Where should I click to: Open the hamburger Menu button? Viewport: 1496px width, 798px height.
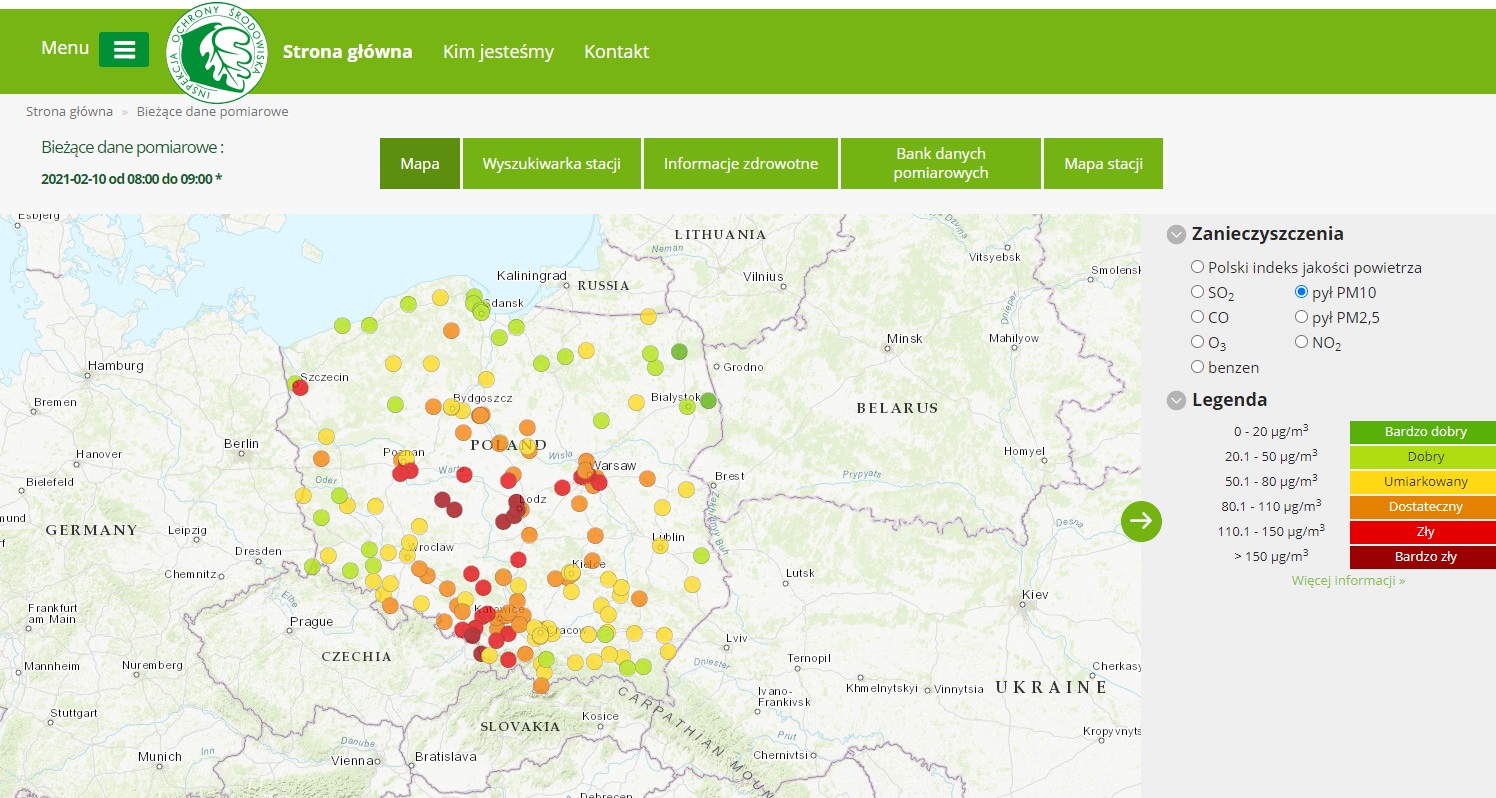click(x=124, y=50)
